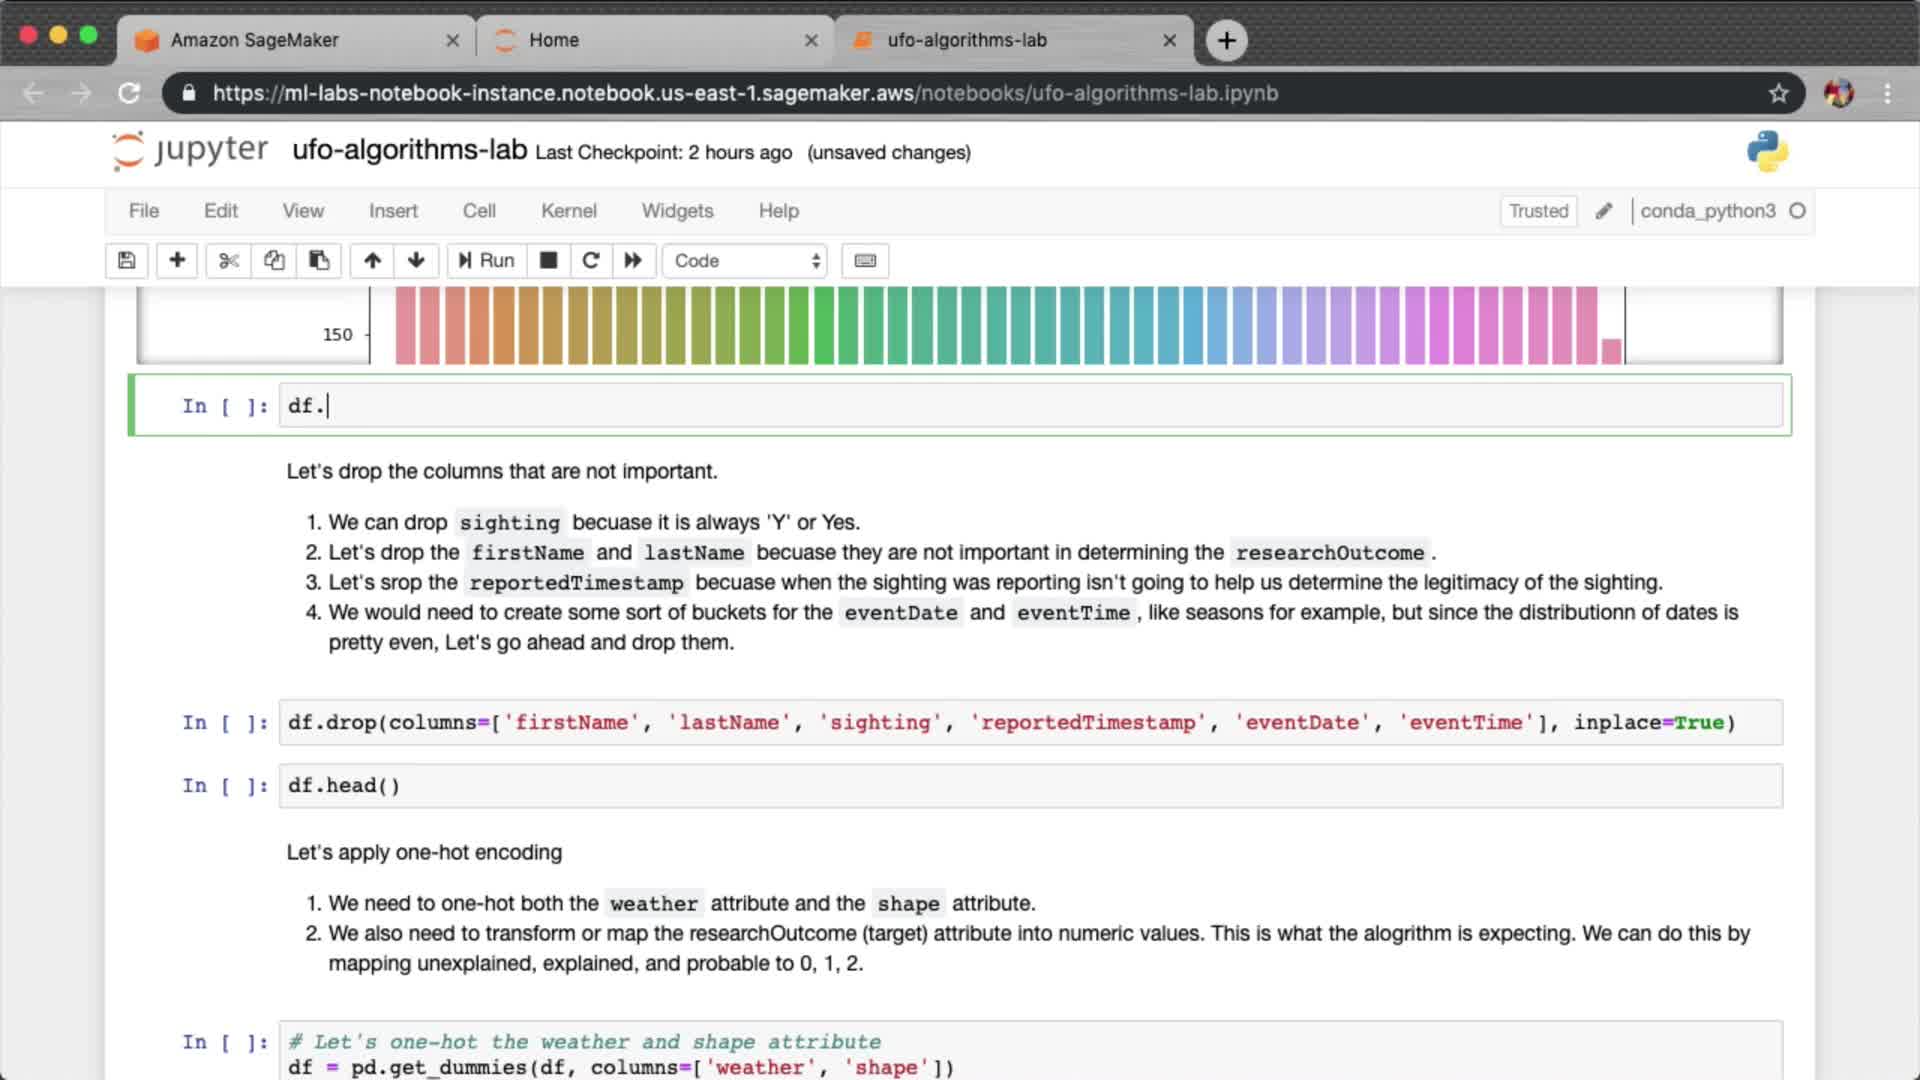This screenshot has height=1080, width=1920.
Task: Switch to the Amazon SageMaker browser tab
Action: 255,40
